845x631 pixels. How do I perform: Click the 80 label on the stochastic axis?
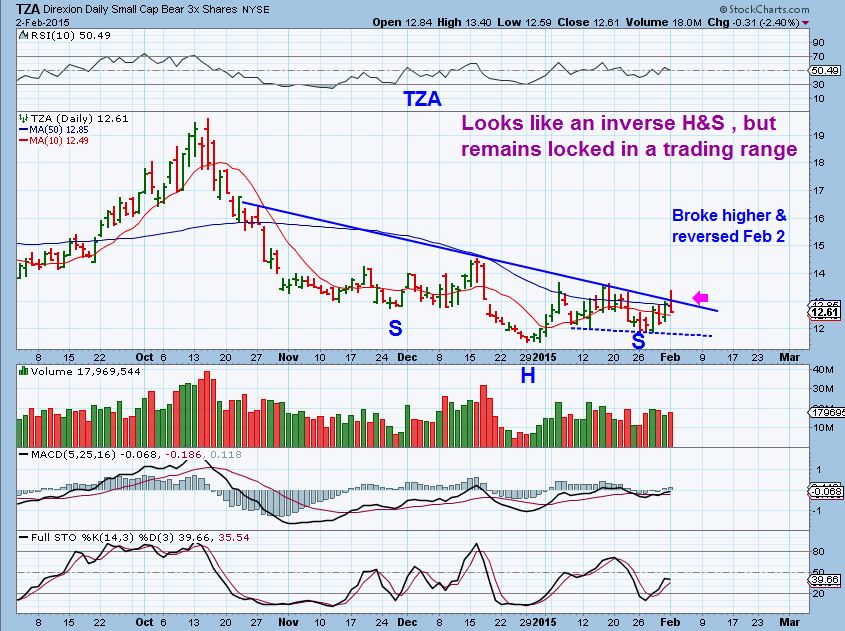[x=818, y=552]
